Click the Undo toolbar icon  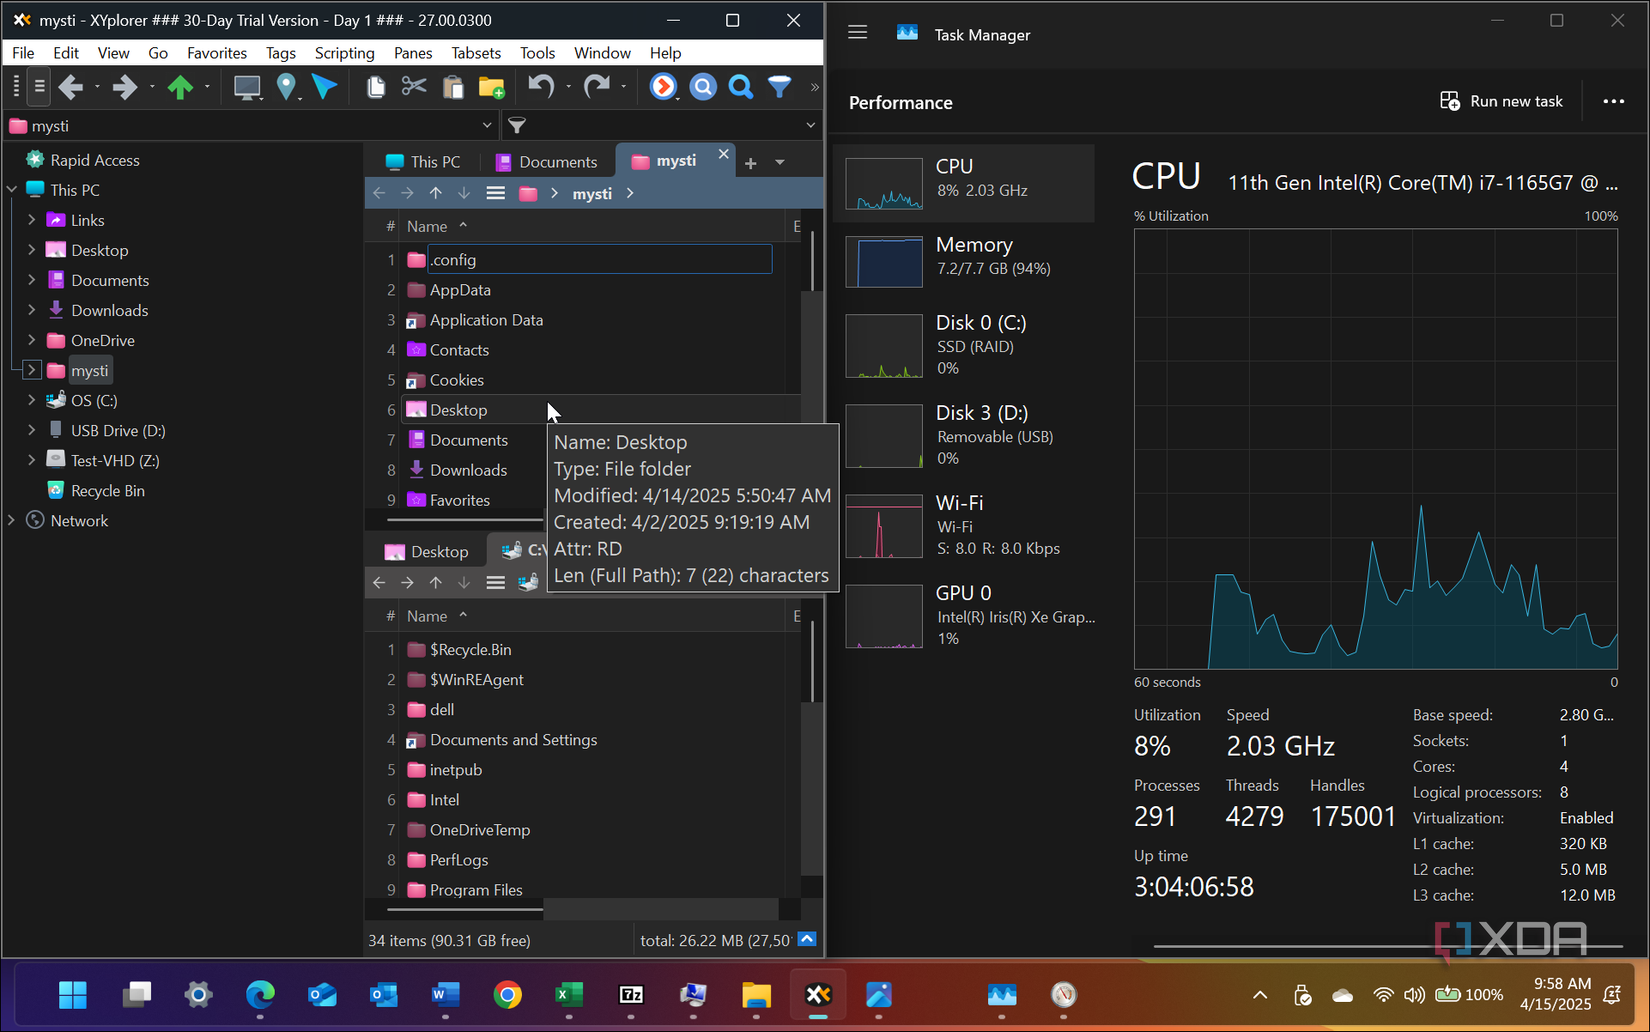coord(540,87)
